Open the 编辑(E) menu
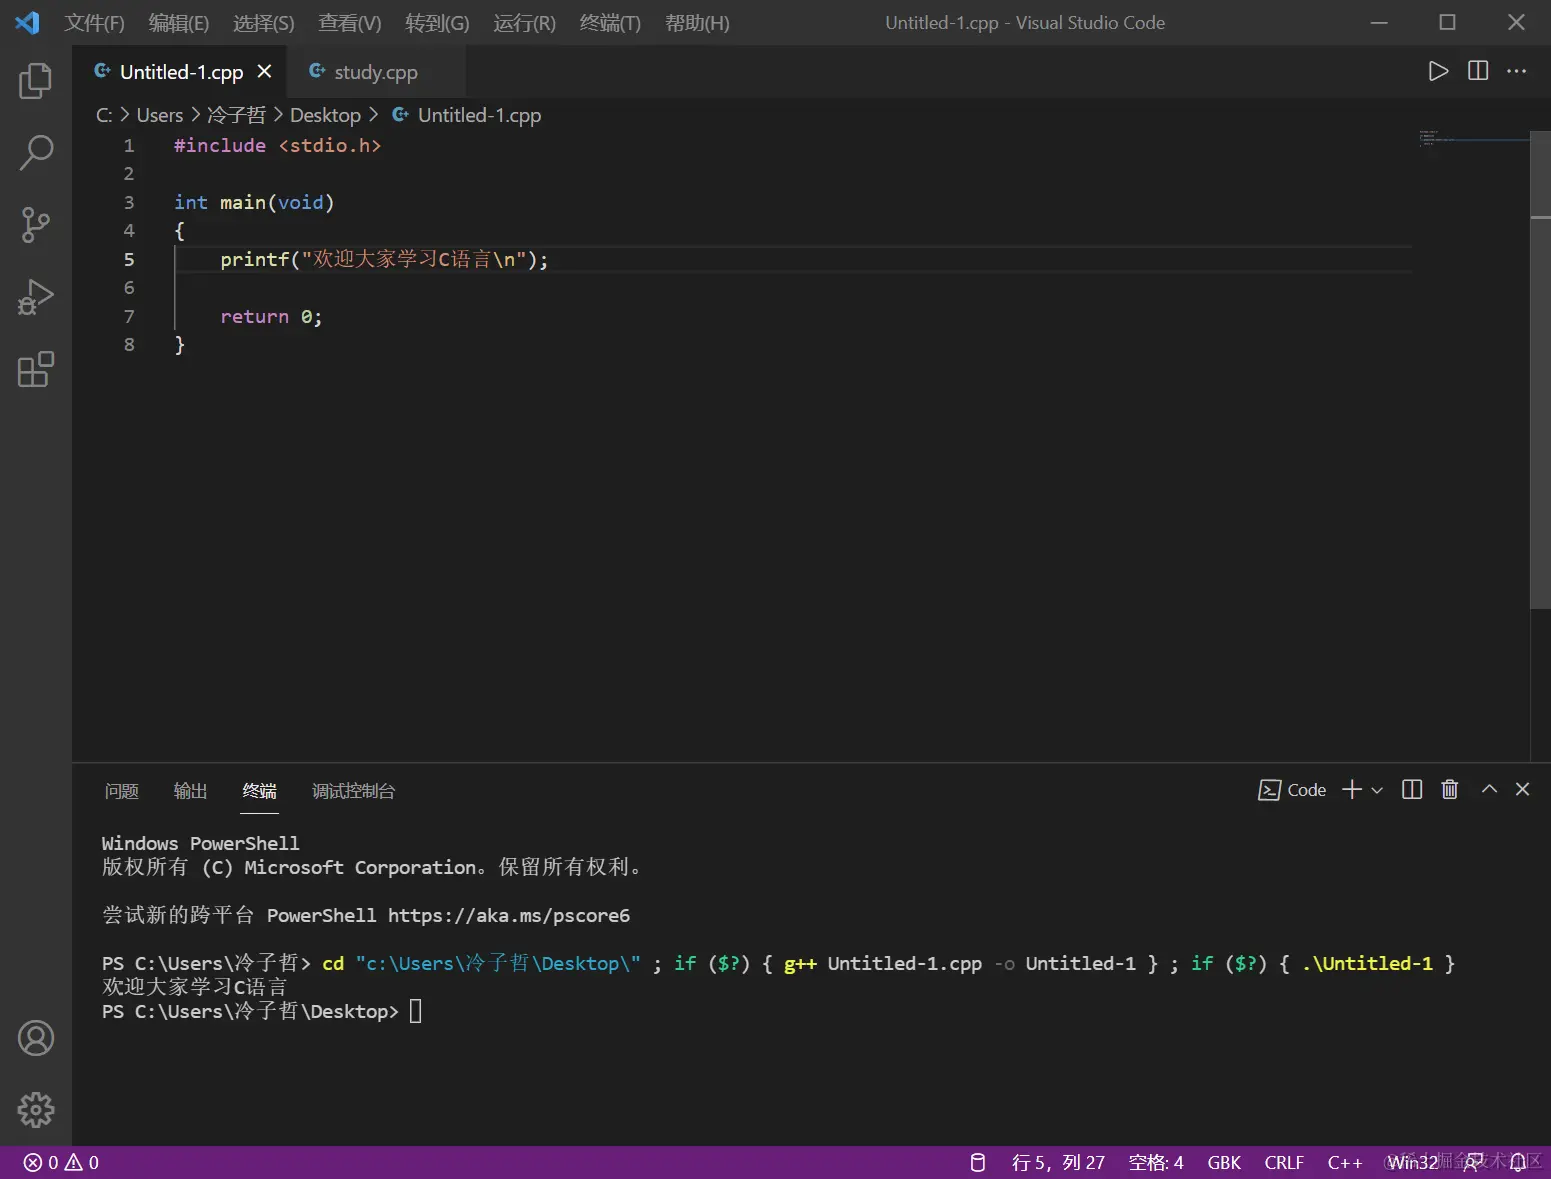 [179, 23]
